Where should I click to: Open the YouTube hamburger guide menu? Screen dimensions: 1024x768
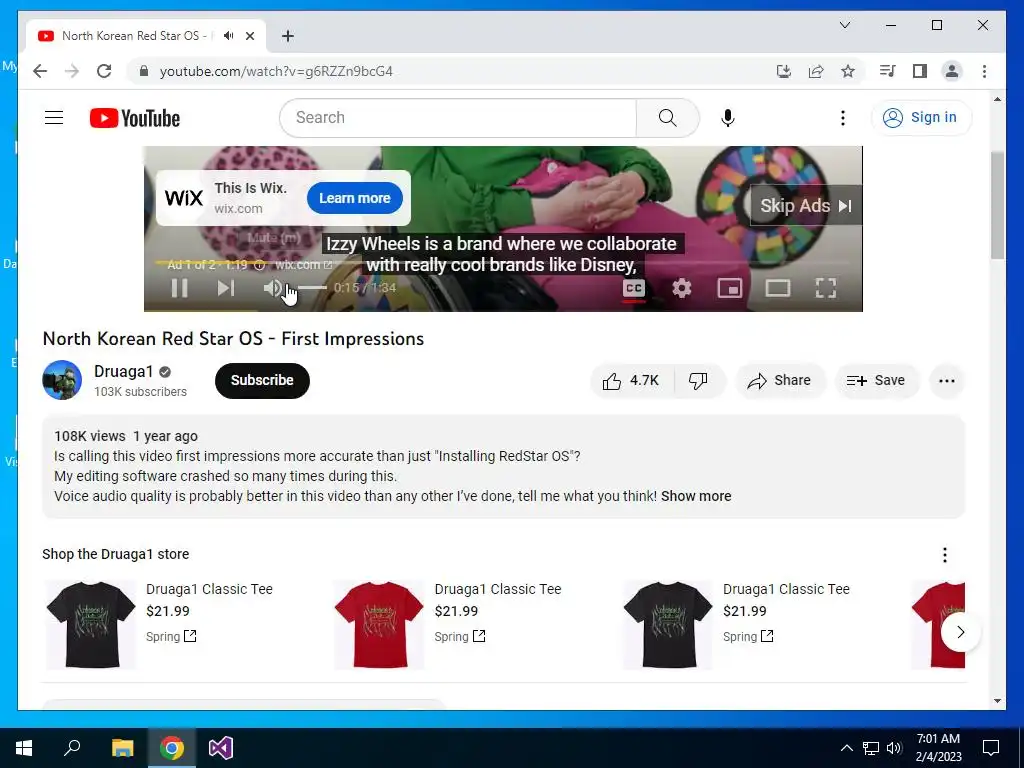point(54,118)
